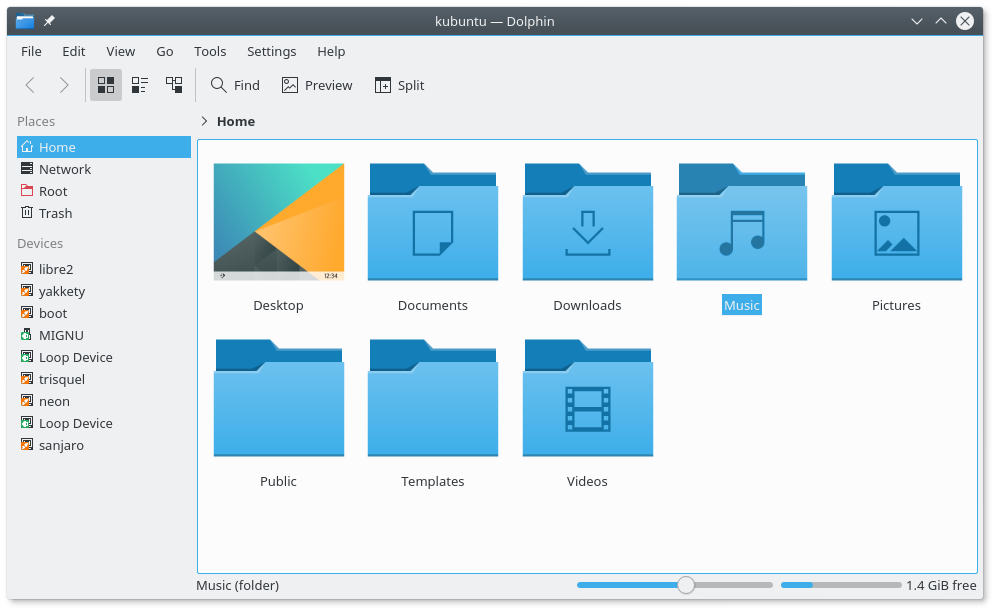The height and width of the screenshot is (612, 996).
Task: Expand the breadcrumb chevron before Home
Action: (x=204, y=121)
